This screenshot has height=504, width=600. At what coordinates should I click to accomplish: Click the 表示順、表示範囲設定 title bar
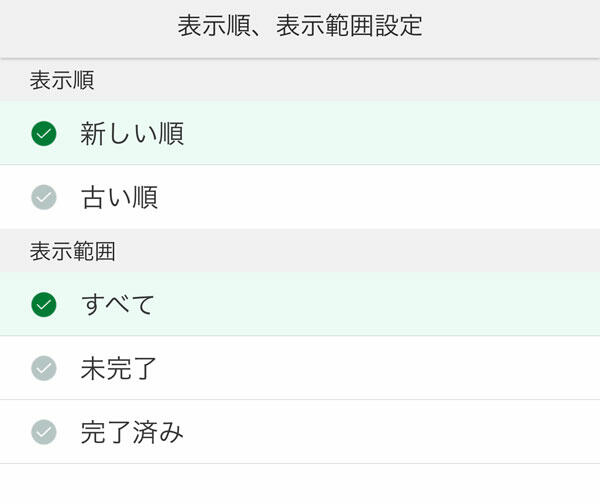(300, 27)
